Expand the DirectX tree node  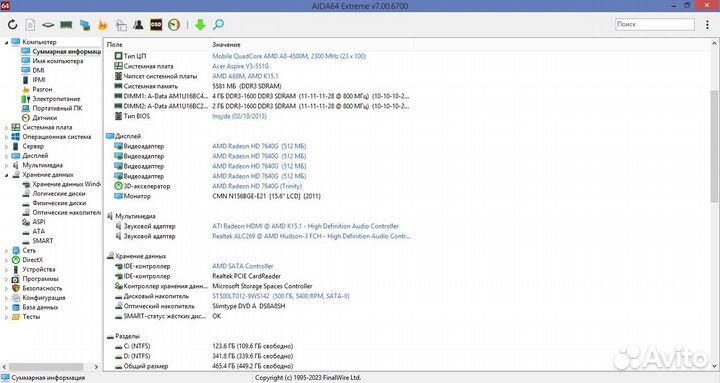(x=6, y=260)
